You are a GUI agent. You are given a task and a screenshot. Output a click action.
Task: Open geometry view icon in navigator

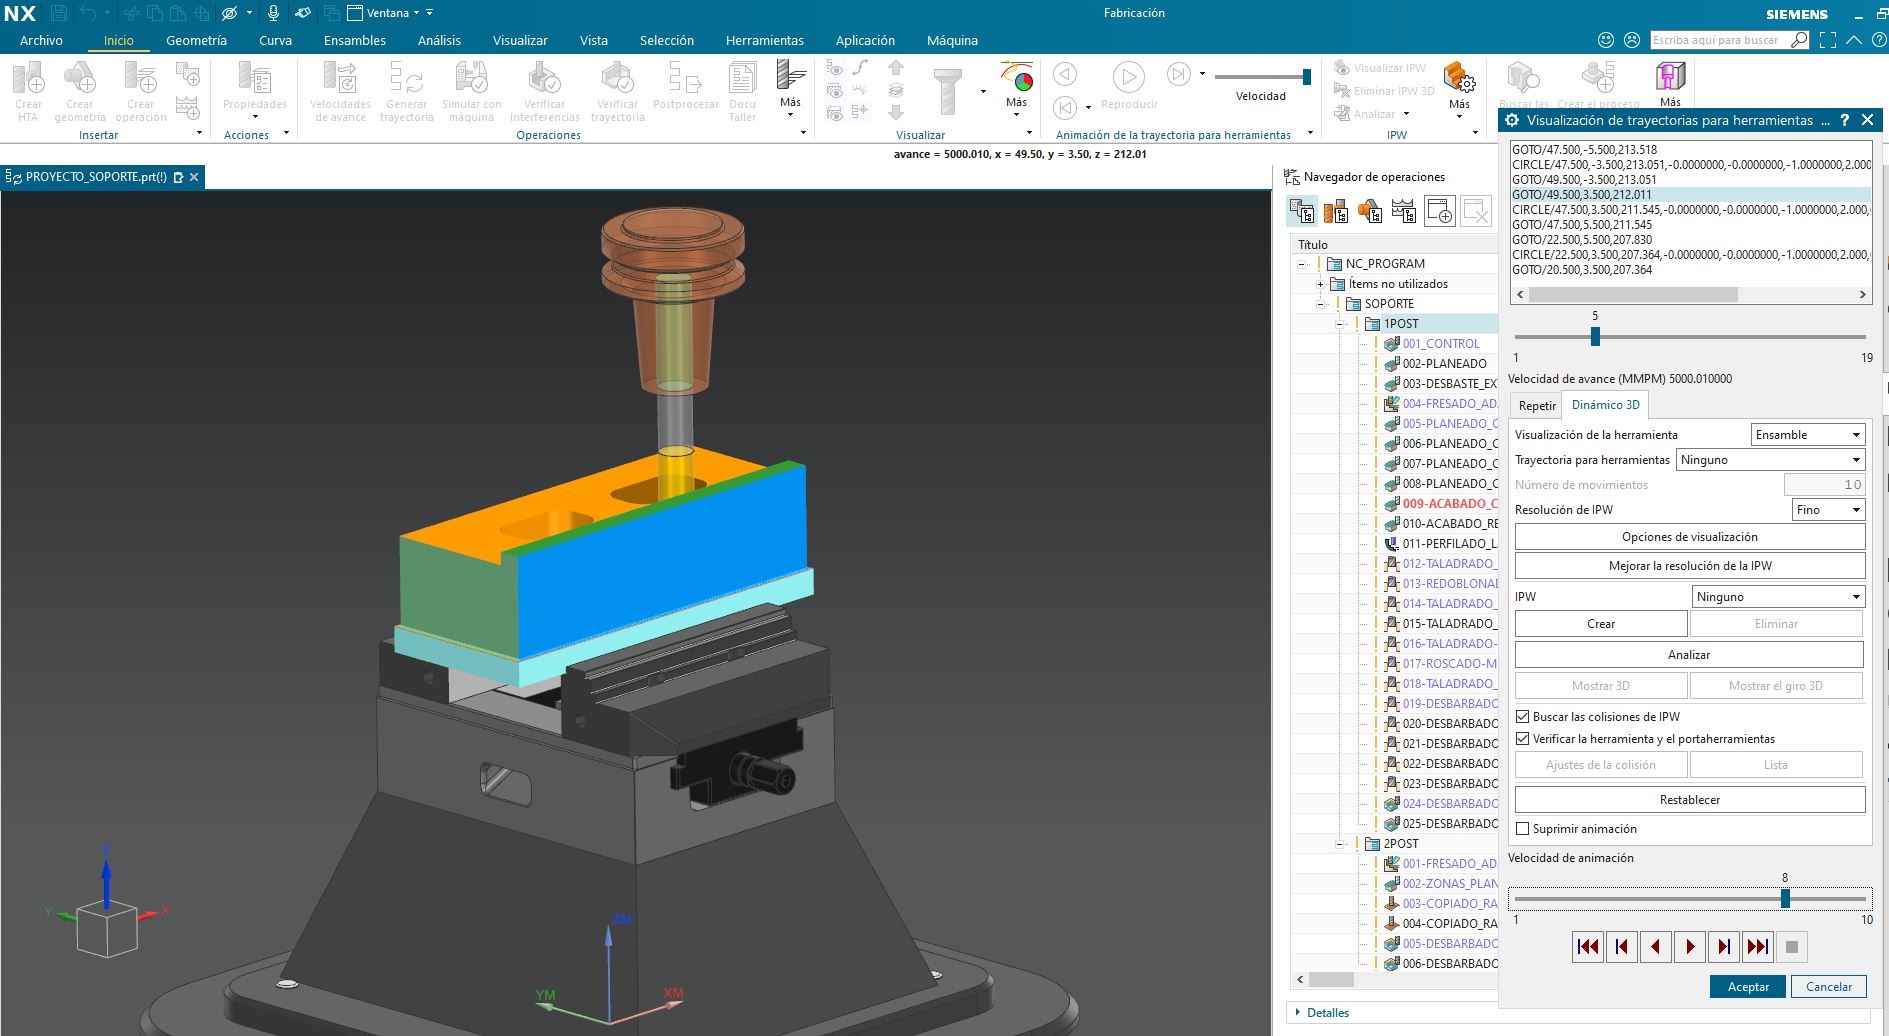[1370, 211]
